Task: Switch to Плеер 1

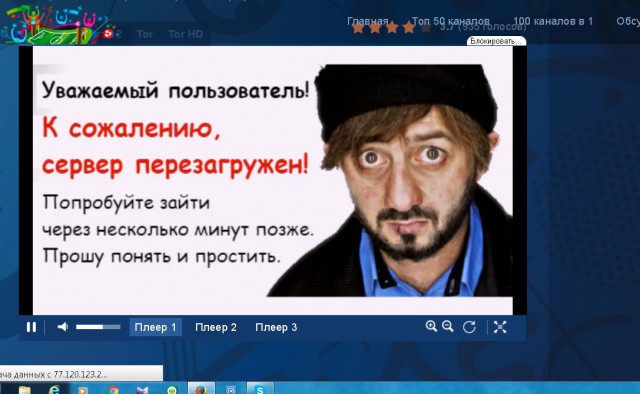Action: (155, 327)
